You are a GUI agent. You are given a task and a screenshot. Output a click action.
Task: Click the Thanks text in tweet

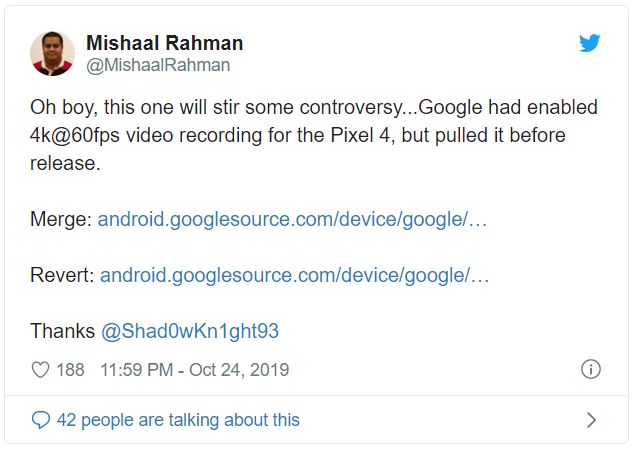pyautogui.click(x=63, y=331)
